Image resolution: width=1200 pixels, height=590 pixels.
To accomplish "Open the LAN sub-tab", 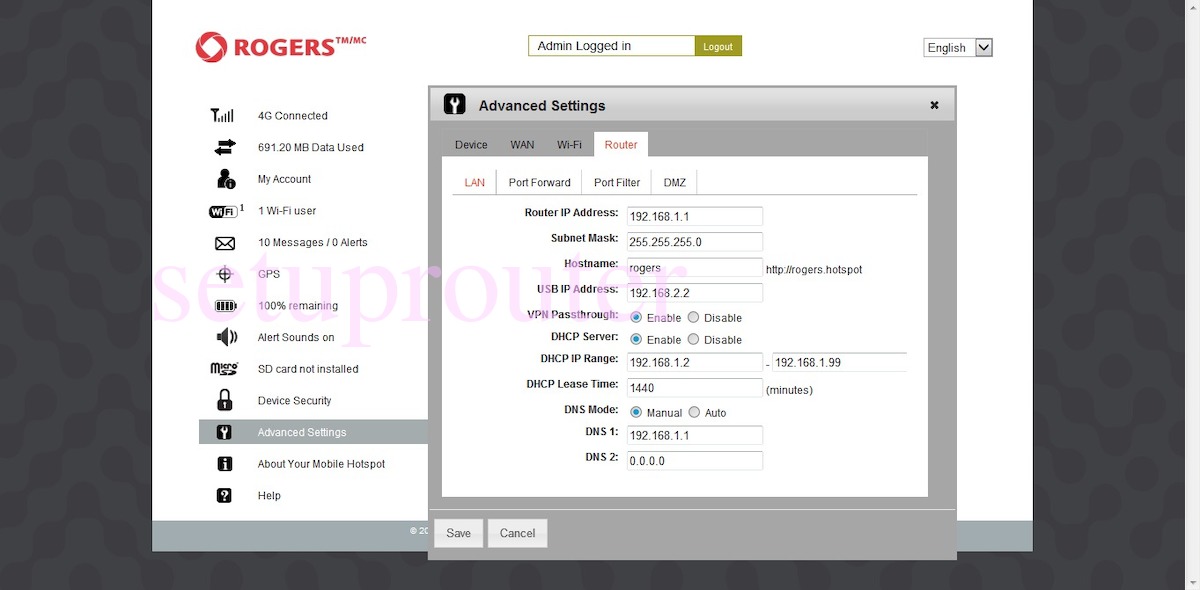I will tap(474, 182).
